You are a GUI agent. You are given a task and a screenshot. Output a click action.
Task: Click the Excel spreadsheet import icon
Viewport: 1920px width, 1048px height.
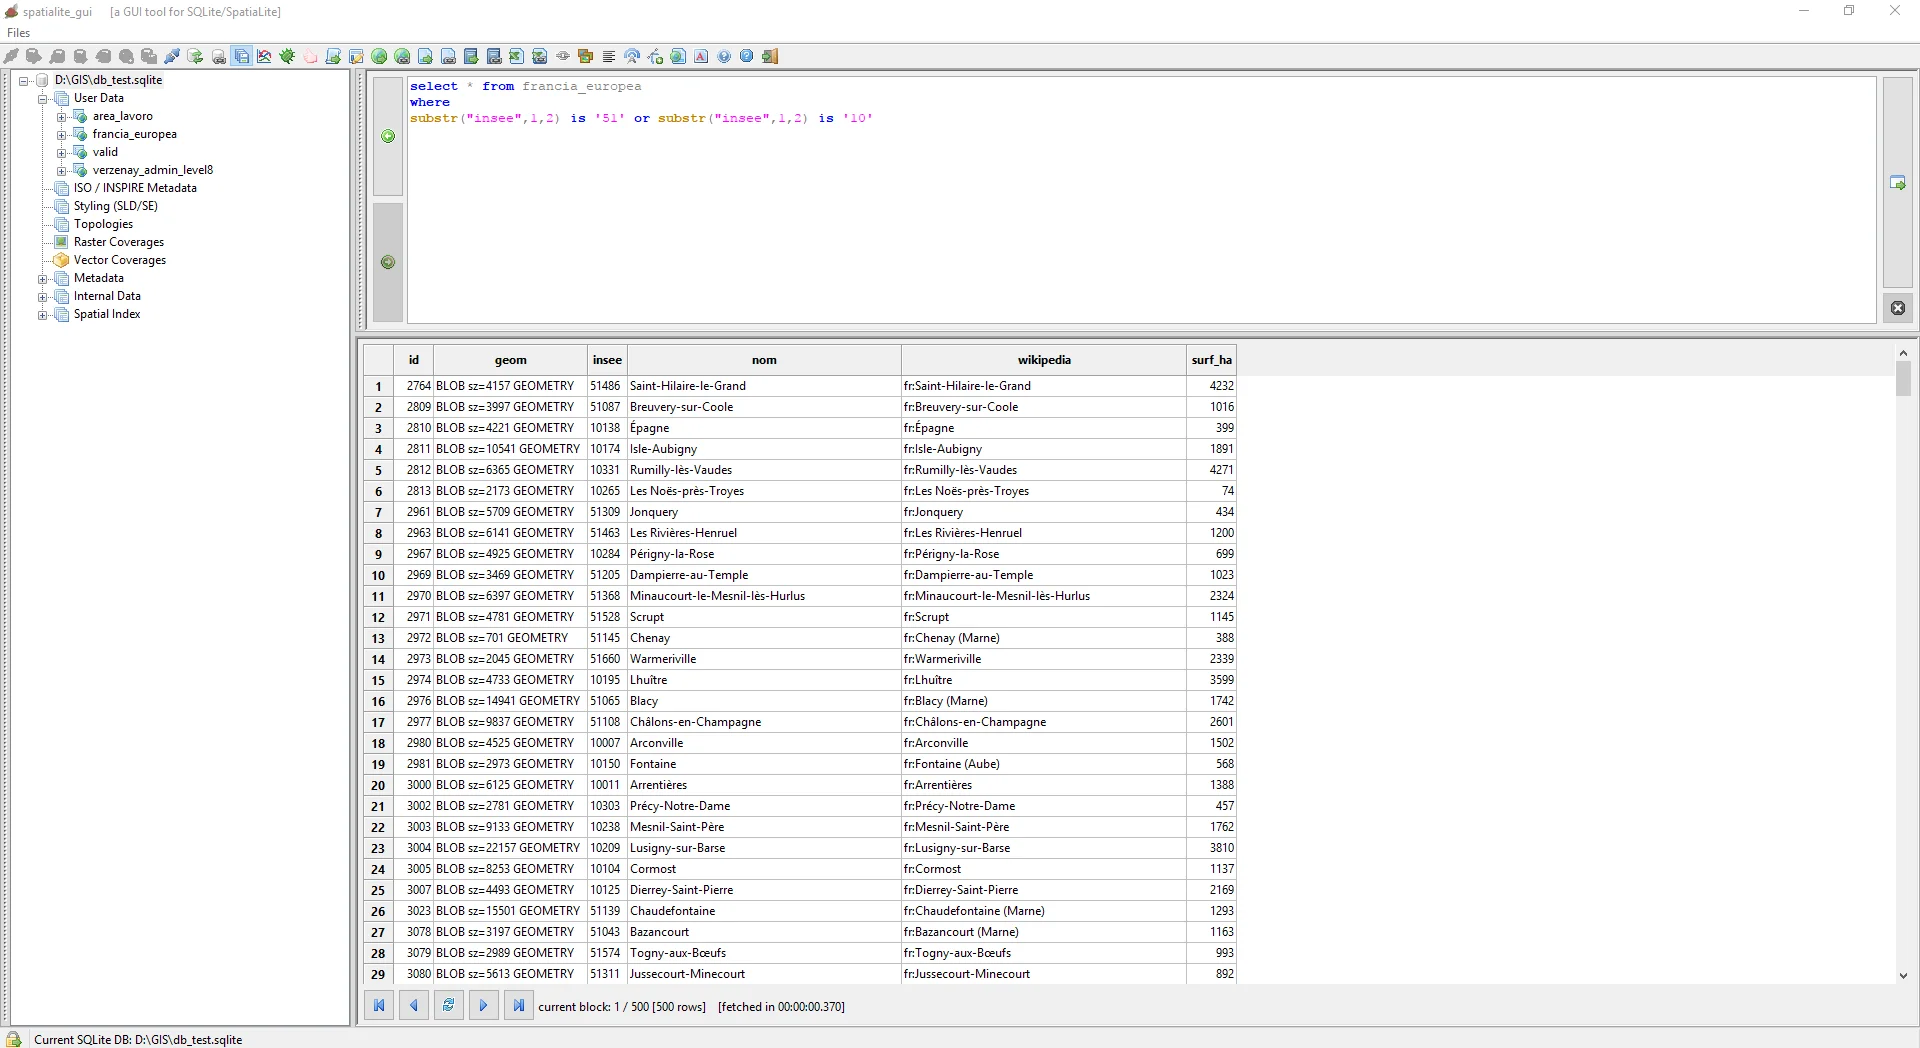(x=517, y=56)
